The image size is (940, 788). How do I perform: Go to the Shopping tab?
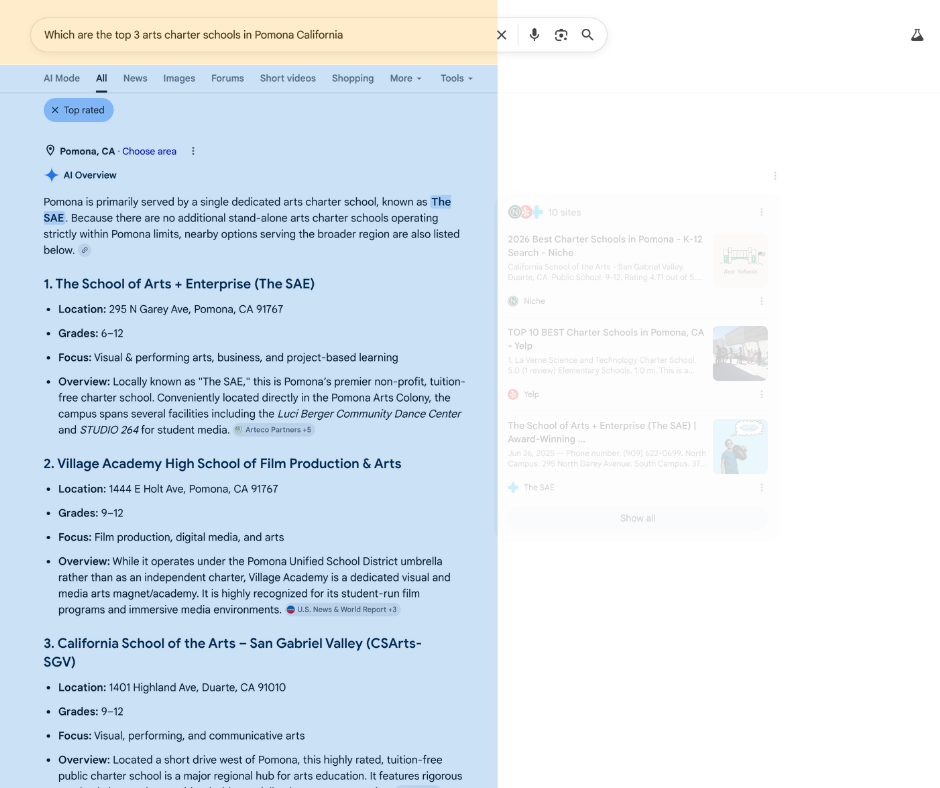tap(352, 79)
